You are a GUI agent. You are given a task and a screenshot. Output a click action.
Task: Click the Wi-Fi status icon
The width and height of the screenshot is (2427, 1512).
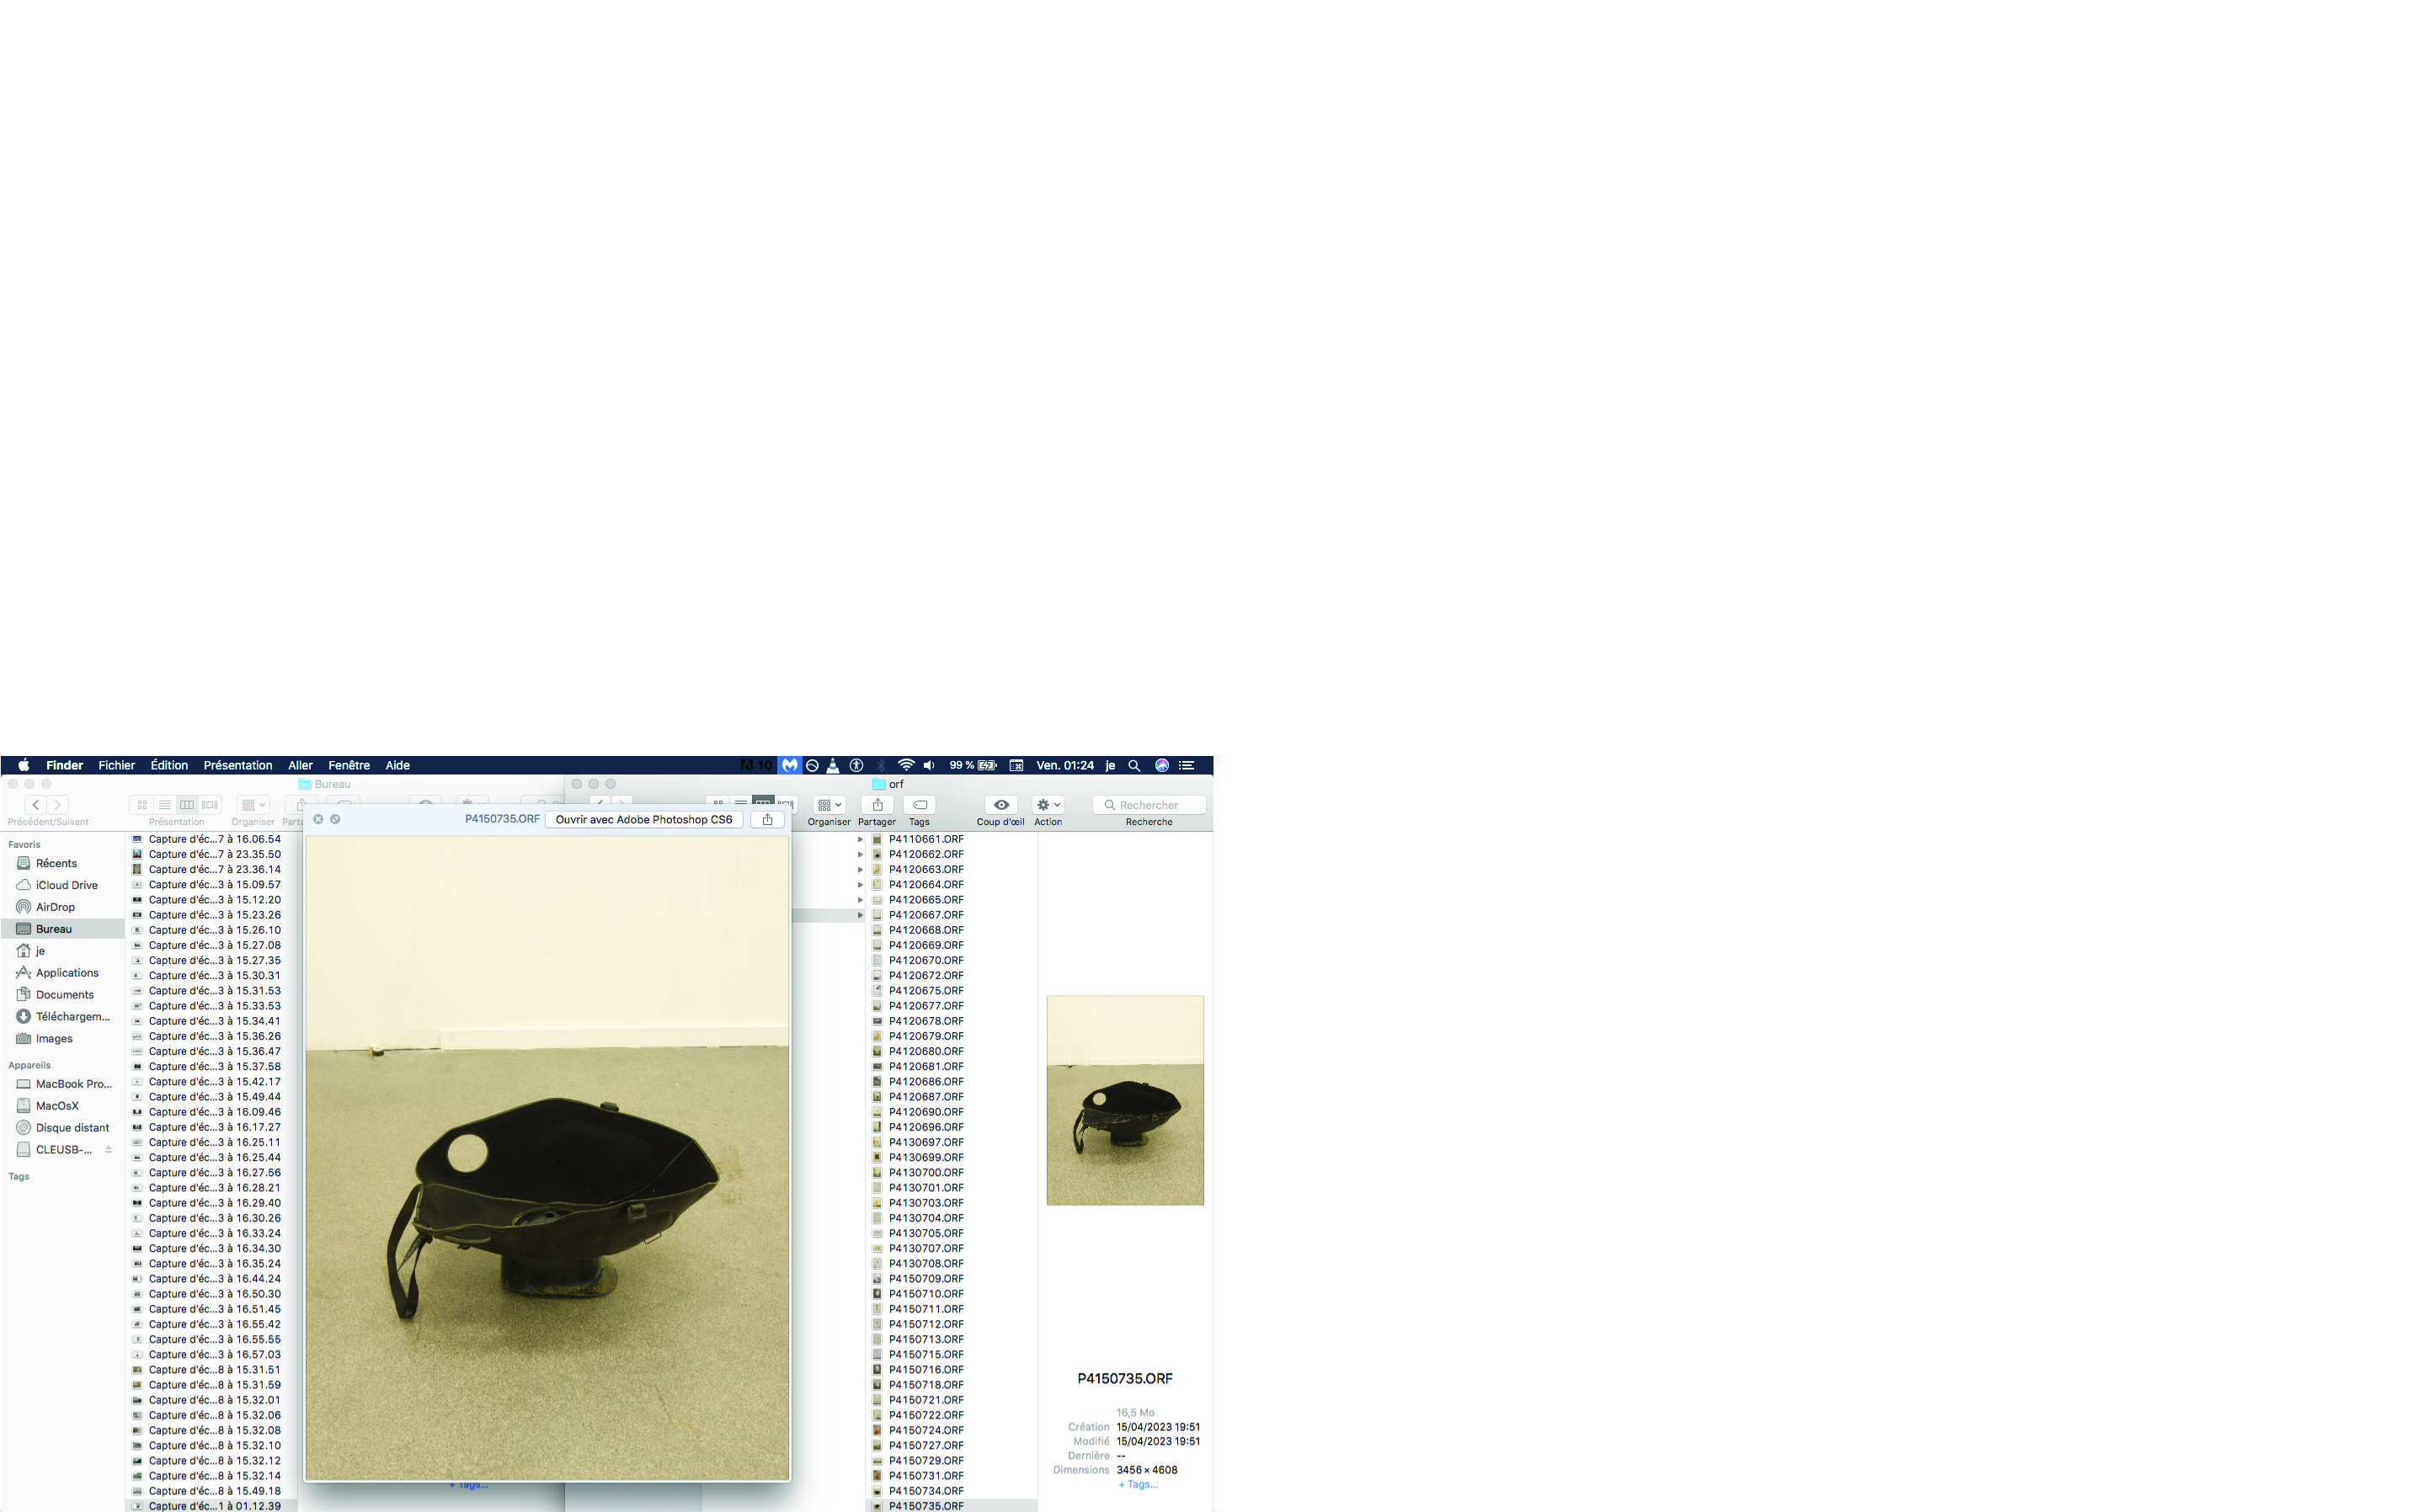coord(905,765)
